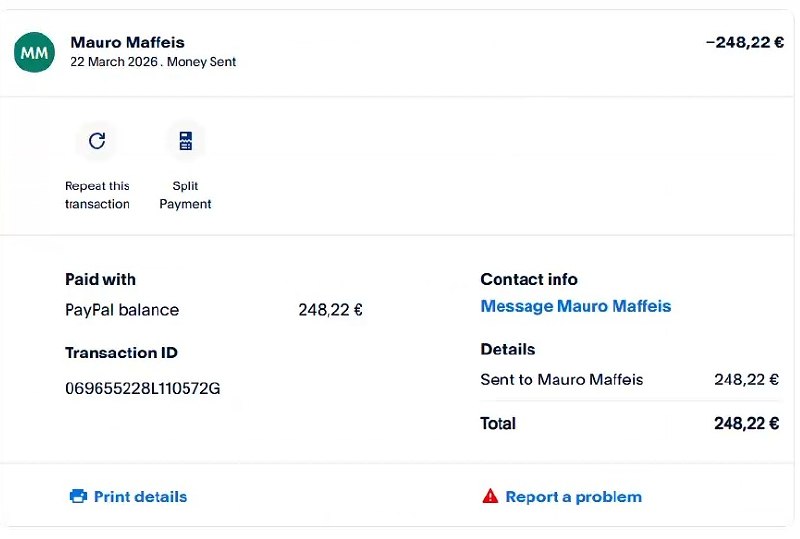Click the Mauro Maffeis header name
Screen dimensions: 800x539
point(127,42)
